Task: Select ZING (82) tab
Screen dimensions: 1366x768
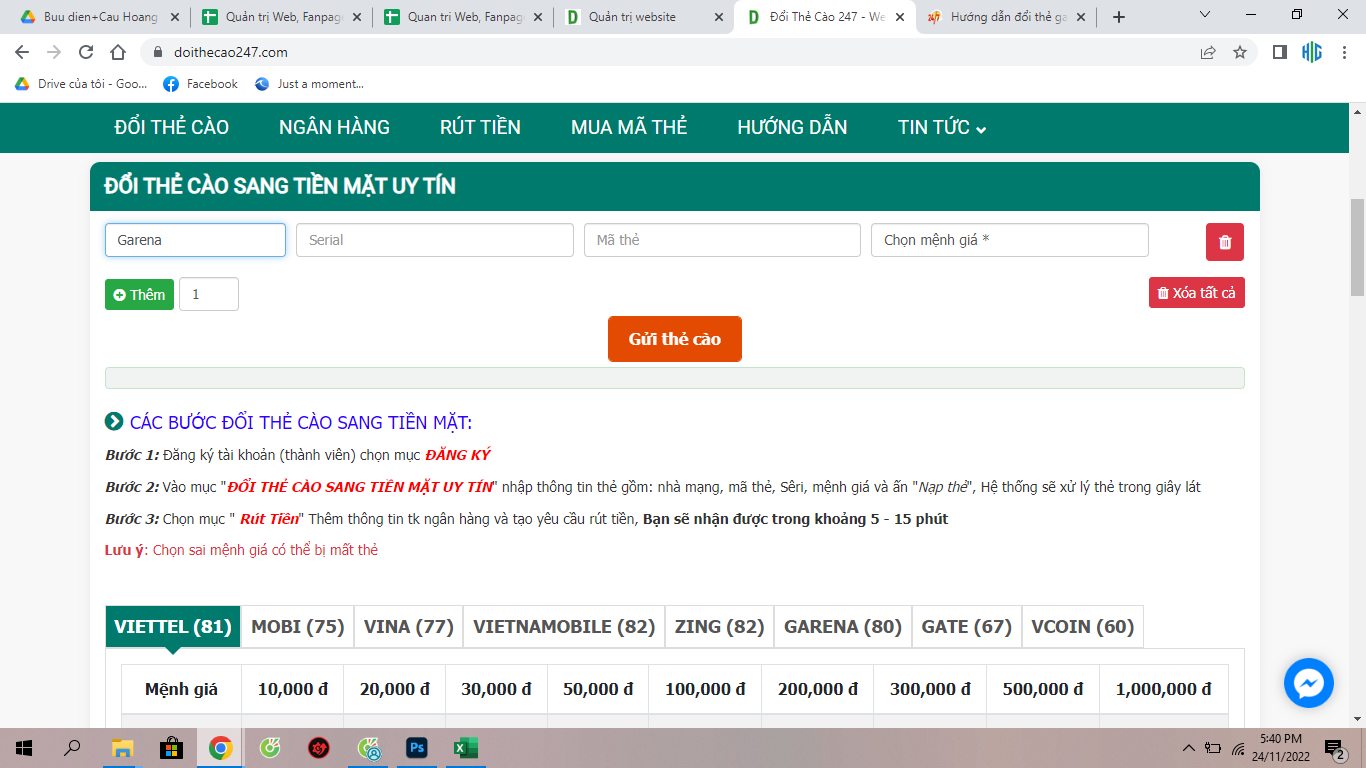Action: coord(720,627)
